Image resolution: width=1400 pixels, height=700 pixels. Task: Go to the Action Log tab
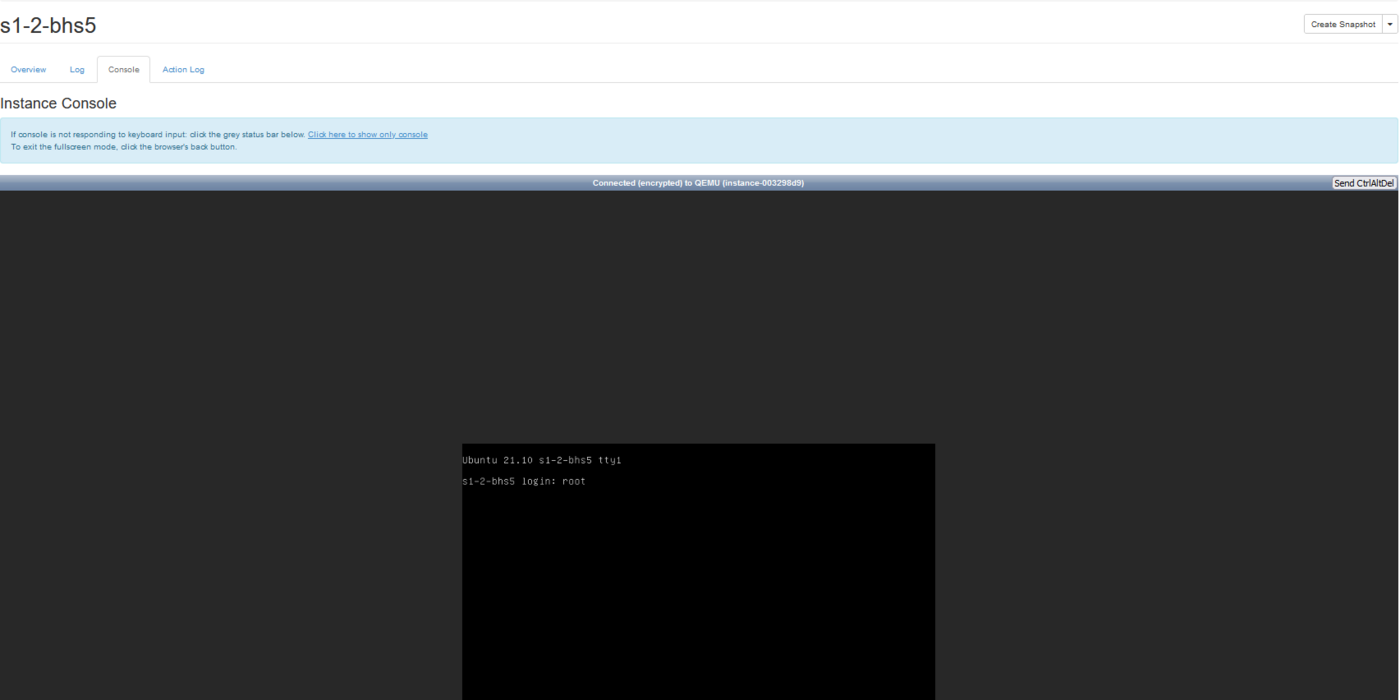click(183, 70)
